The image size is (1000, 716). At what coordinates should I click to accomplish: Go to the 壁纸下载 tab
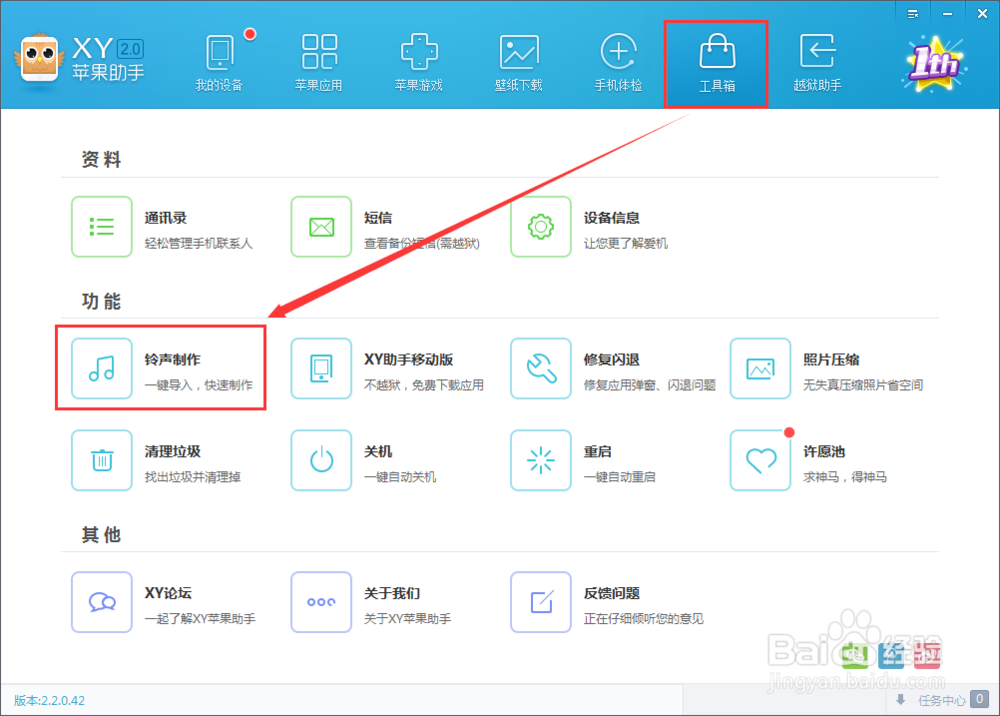[x=518, y=64]
